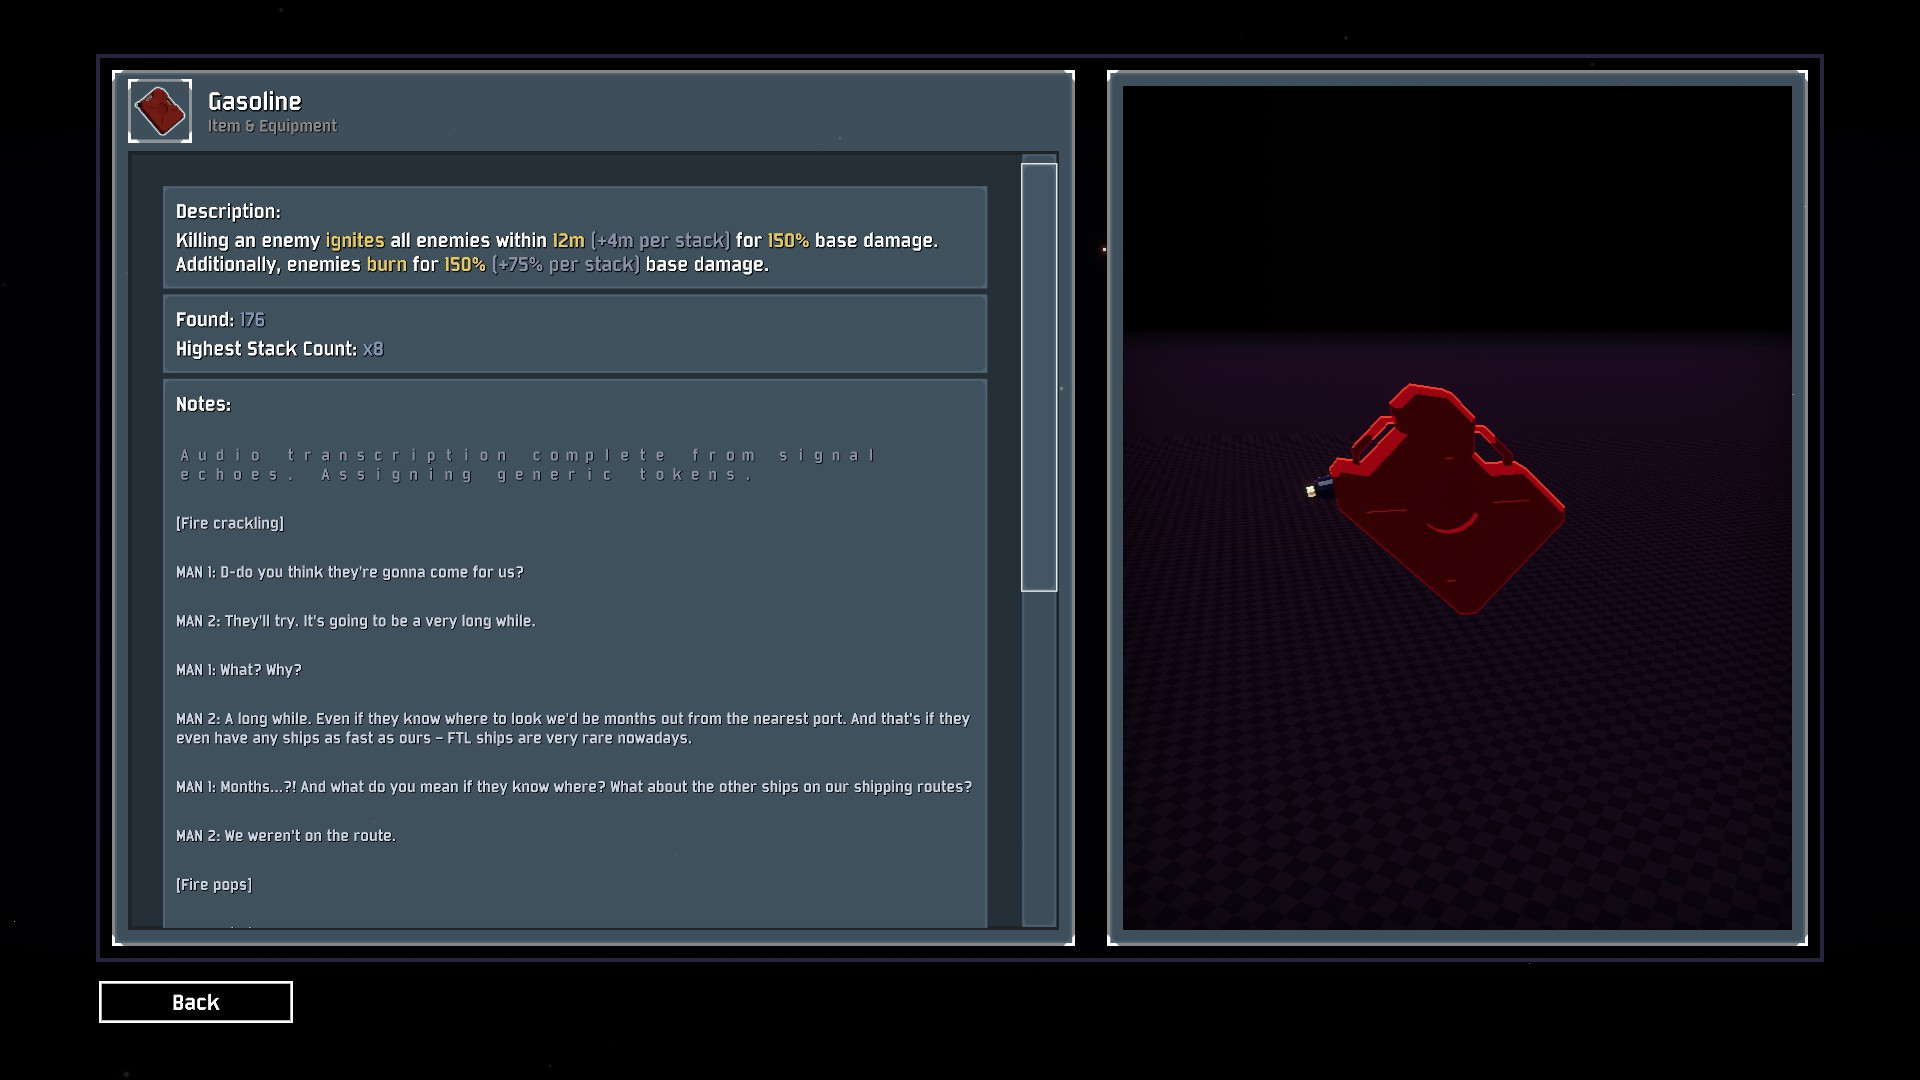Click the Highest Stack Count x8 line
Image resolution: width=1920 pixels, height=1080 pixels.
pos(279,349)
